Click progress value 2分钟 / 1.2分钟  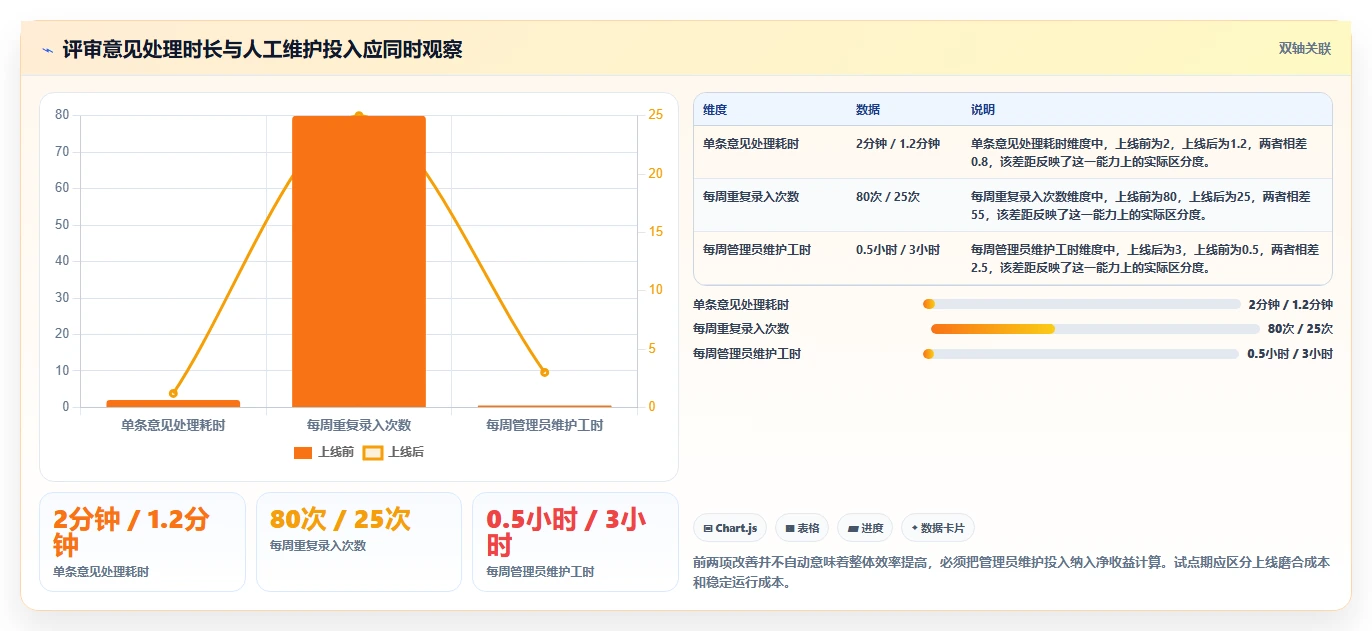click(x=1291, y=305)
